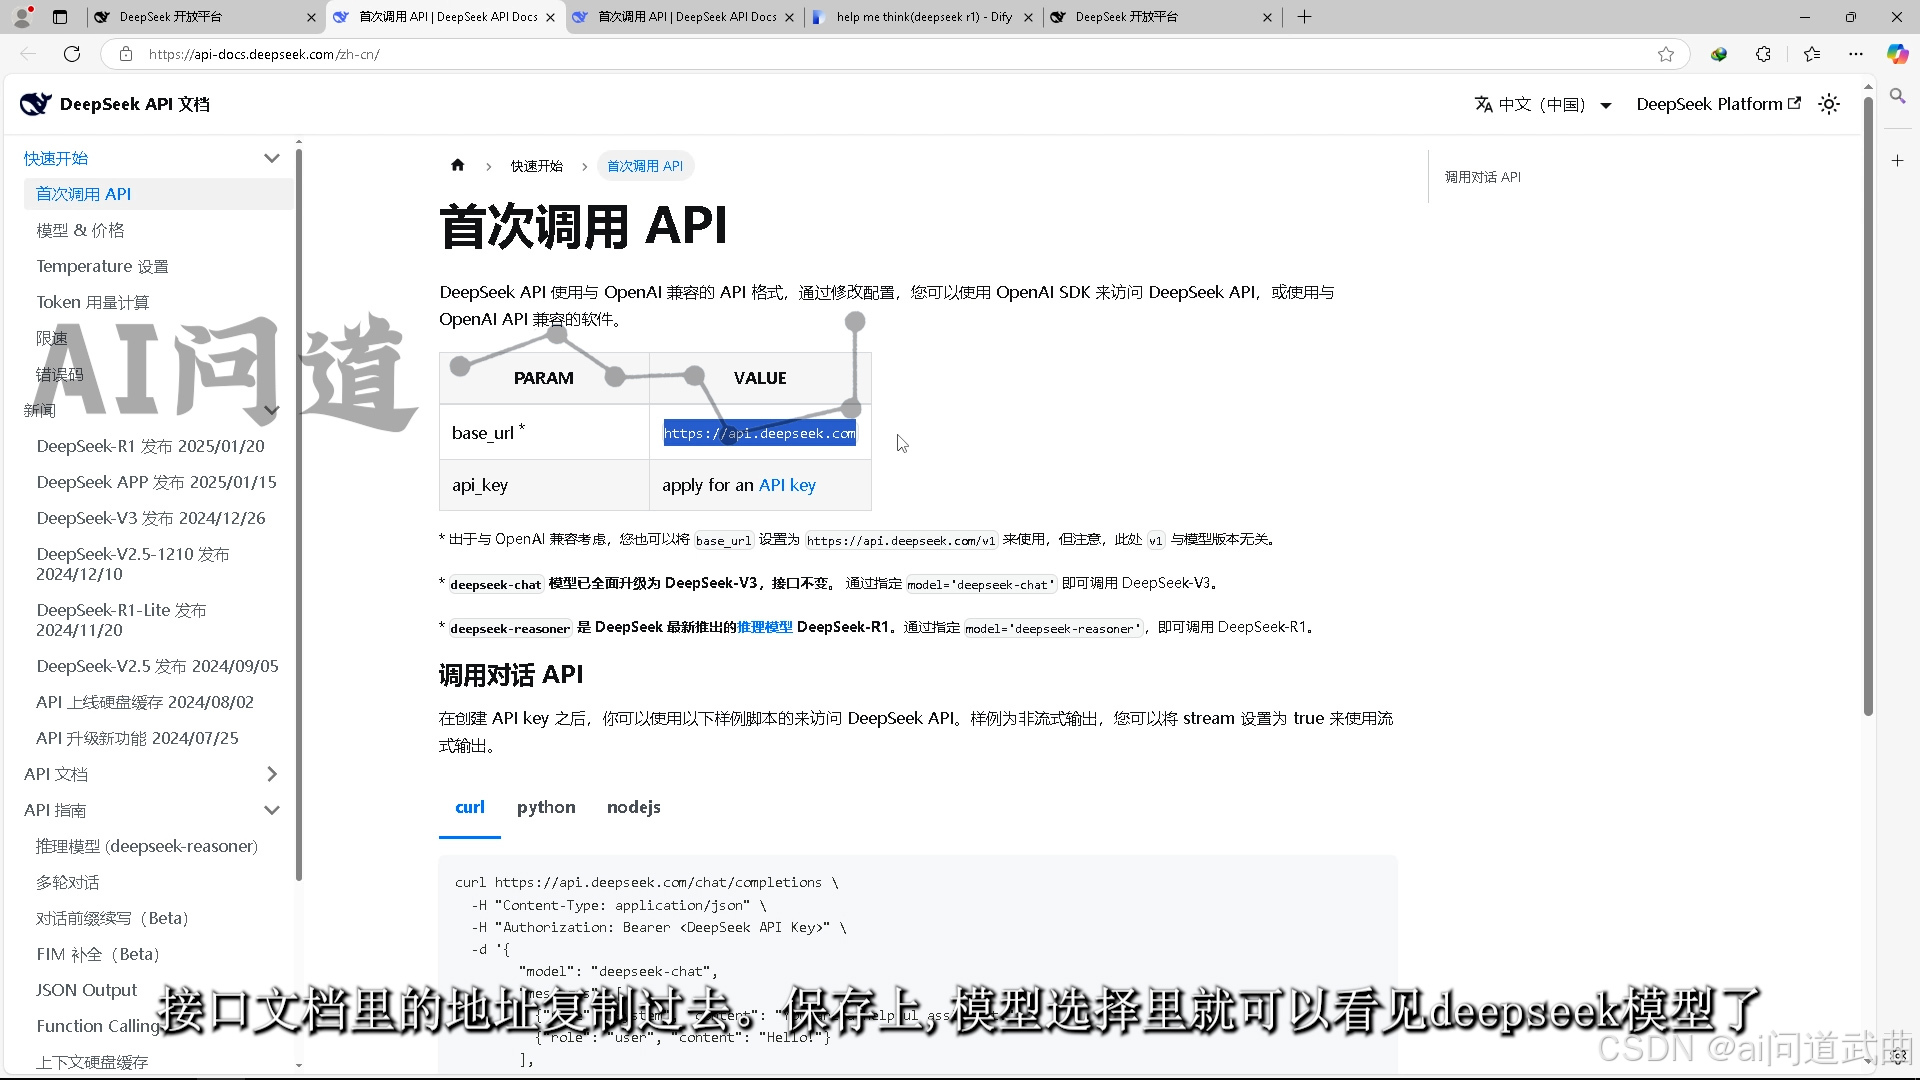Expand the API 文档 section
The width and height of the screenshot is (1920, 1080).
(271, 773)
